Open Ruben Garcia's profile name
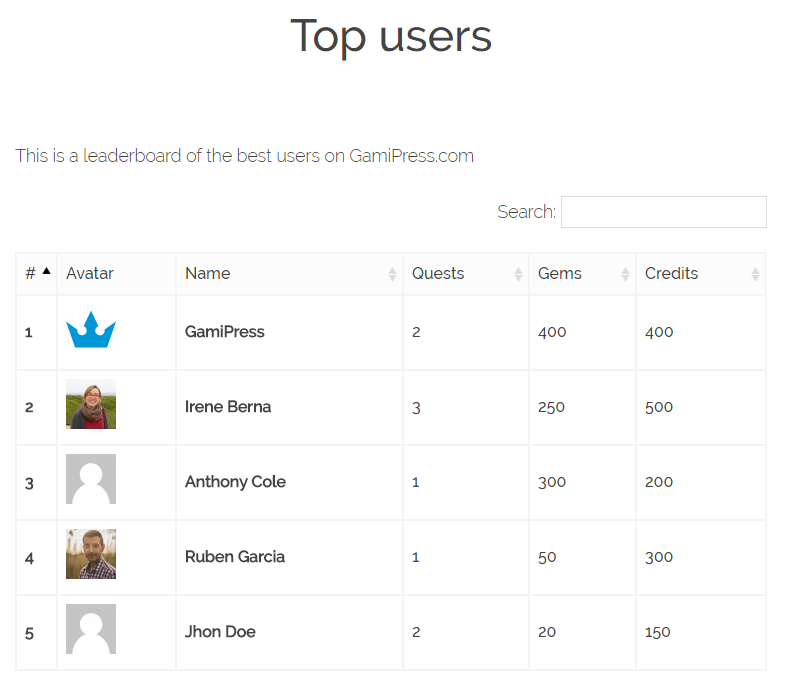Image resolution: width=785 pixels, height=685 pixels. (x=235, y=557)
